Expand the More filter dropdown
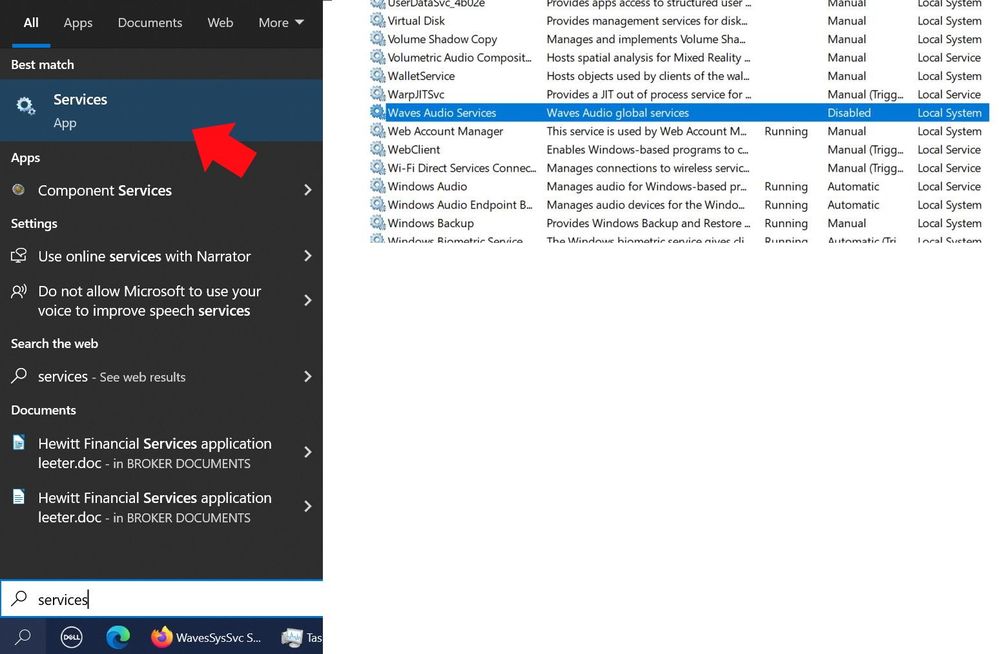Viewport: 999px width, 654px height. click(x=281, y=23)
